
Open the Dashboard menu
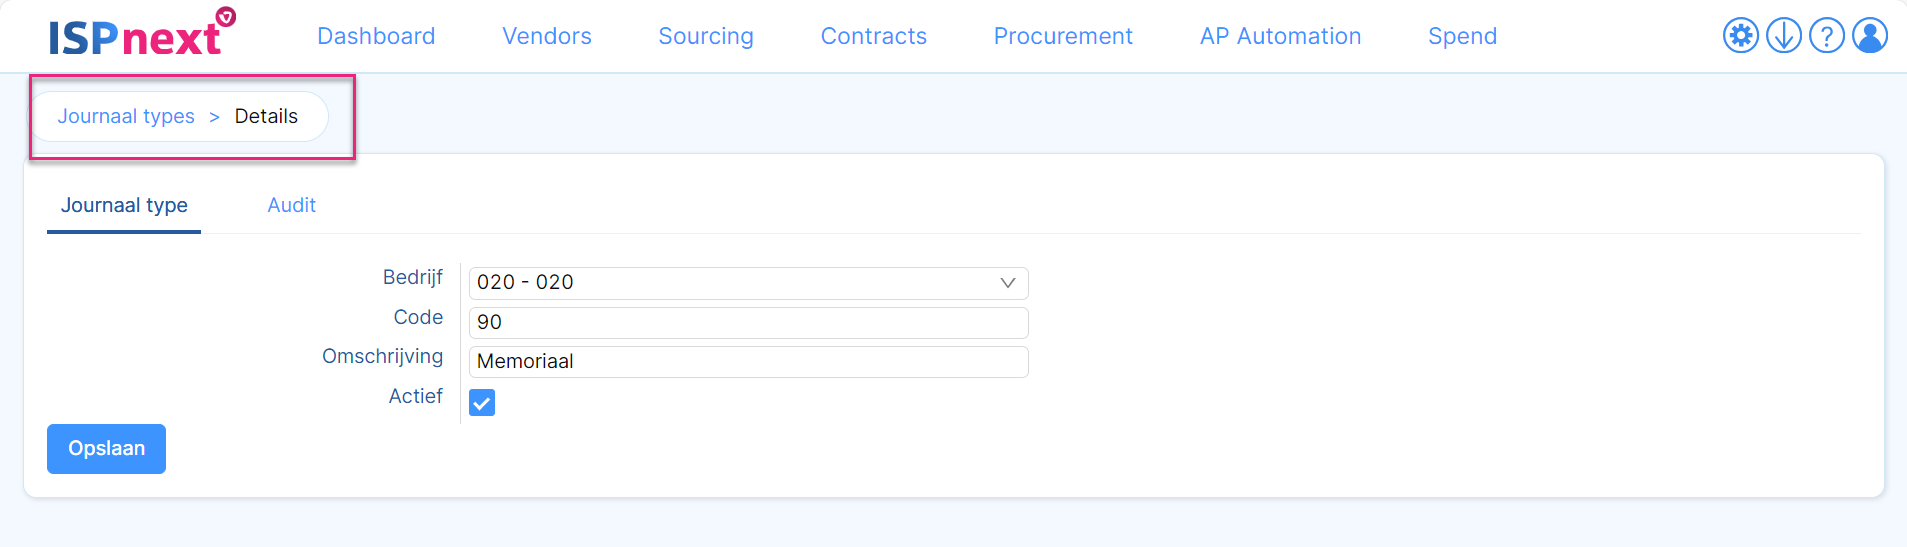pyautogui.click(x=376, y=36)
